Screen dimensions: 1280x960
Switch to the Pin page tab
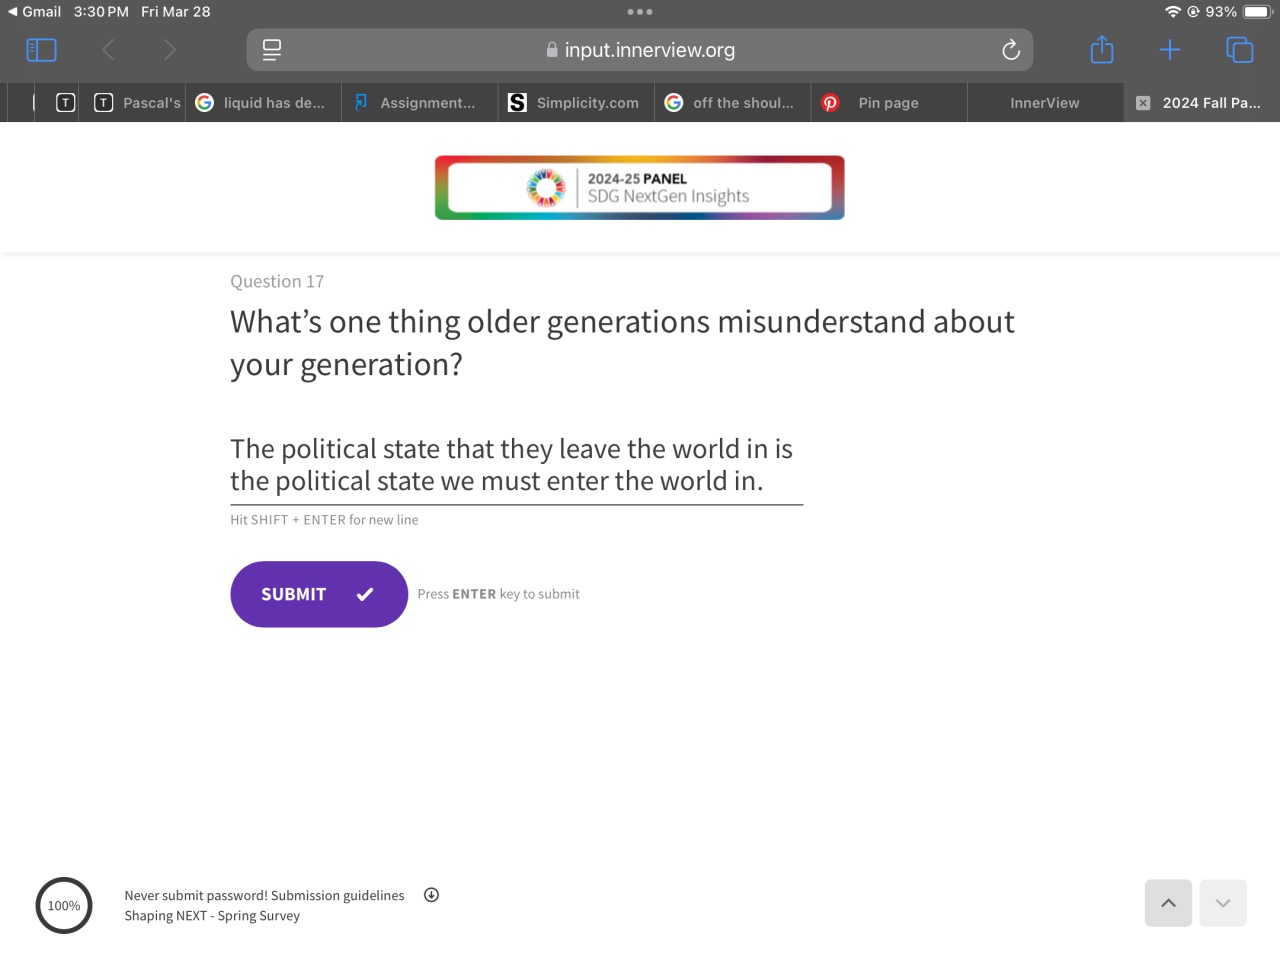point(888,103)
